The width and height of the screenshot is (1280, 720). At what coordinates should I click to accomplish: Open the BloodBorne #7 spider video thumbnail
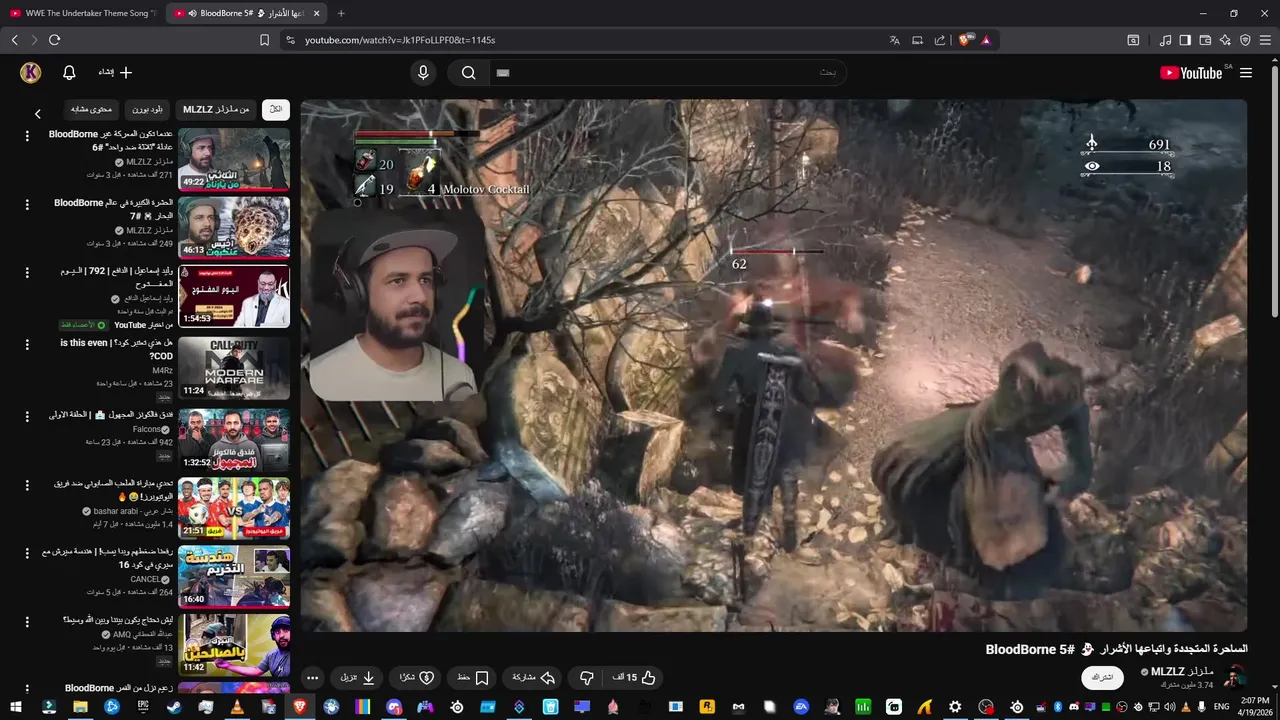point(234,227)
